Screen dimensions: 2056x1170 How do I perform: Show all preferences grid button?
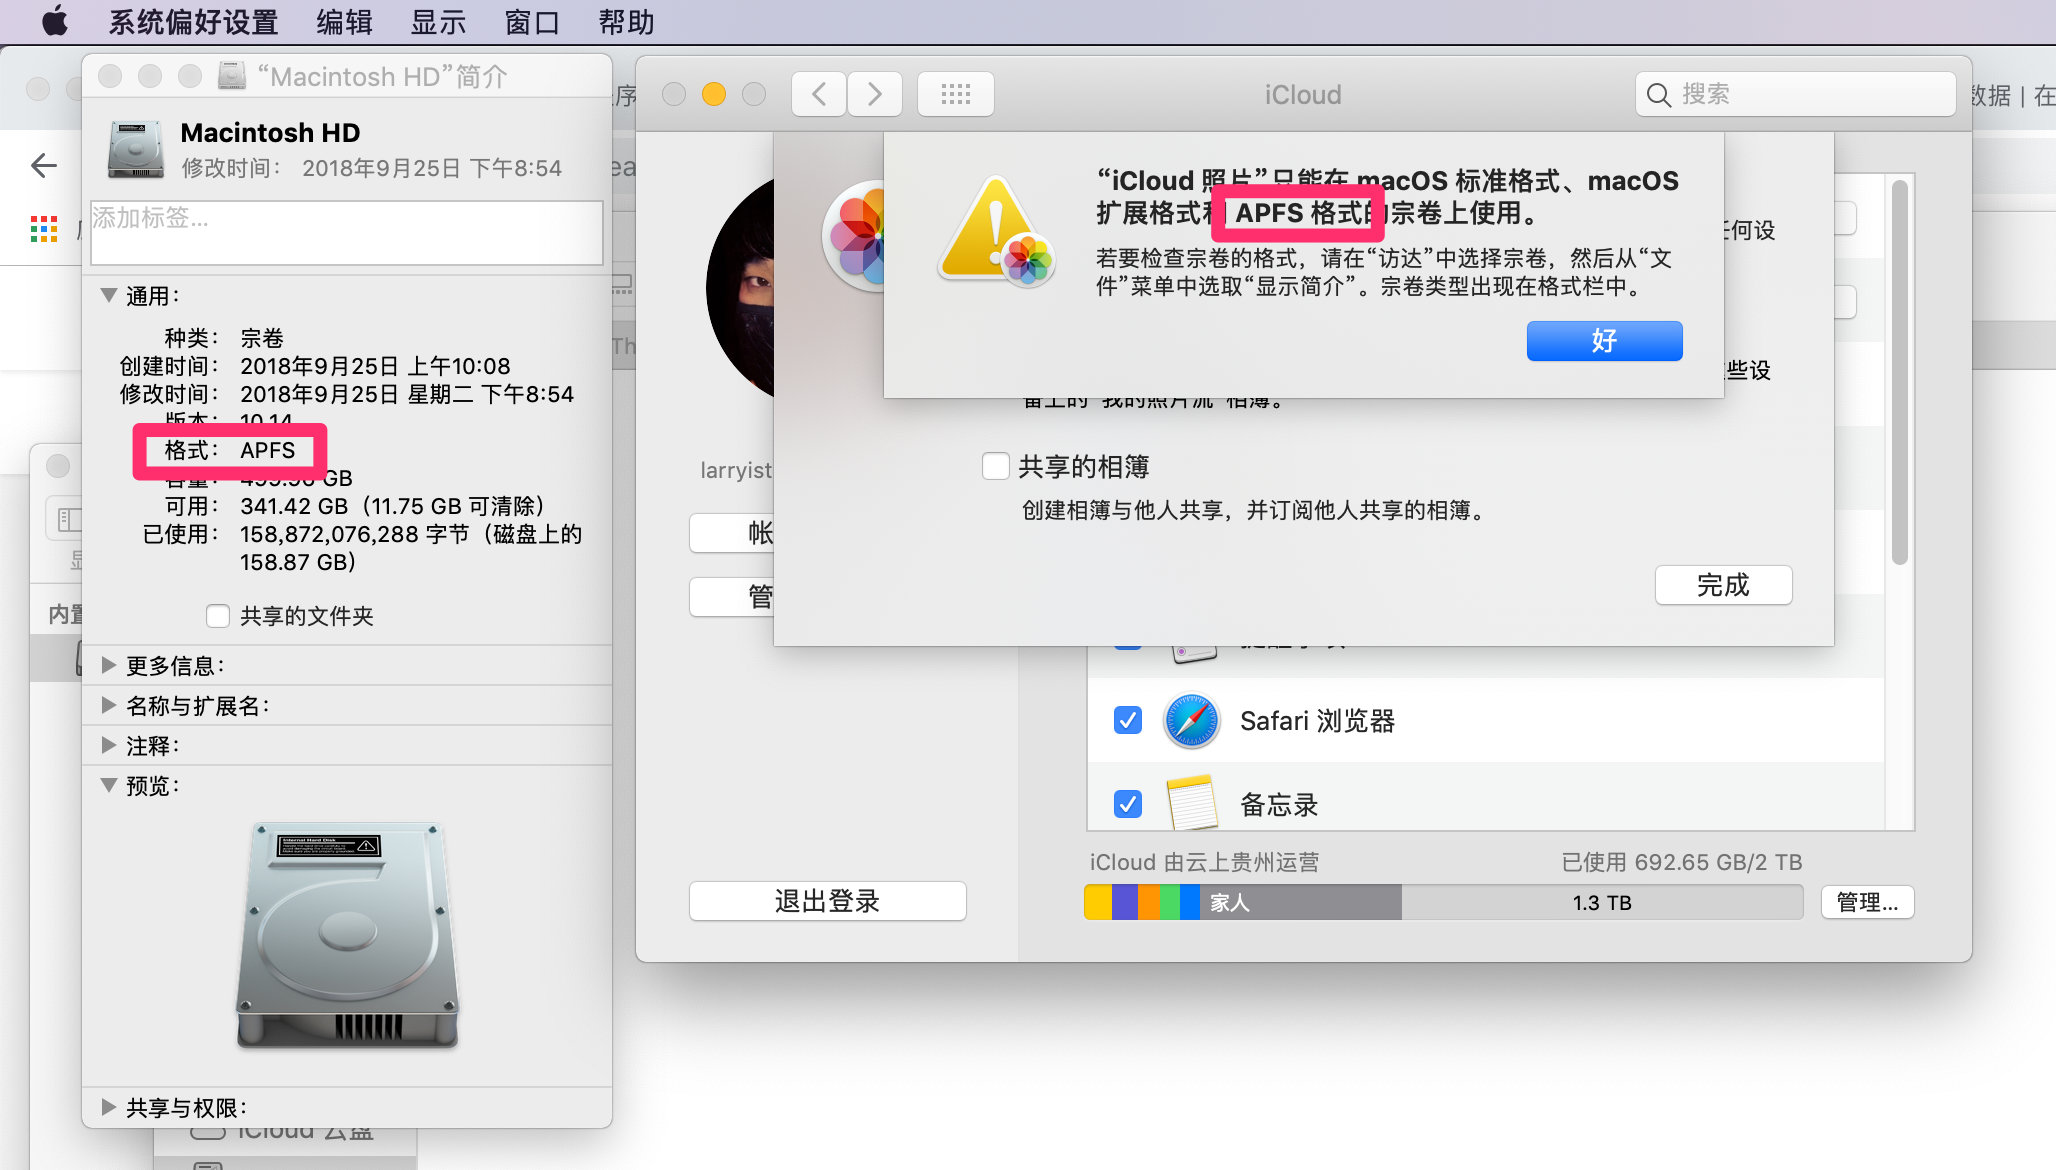pyautogui.click(x=956, y=94)
